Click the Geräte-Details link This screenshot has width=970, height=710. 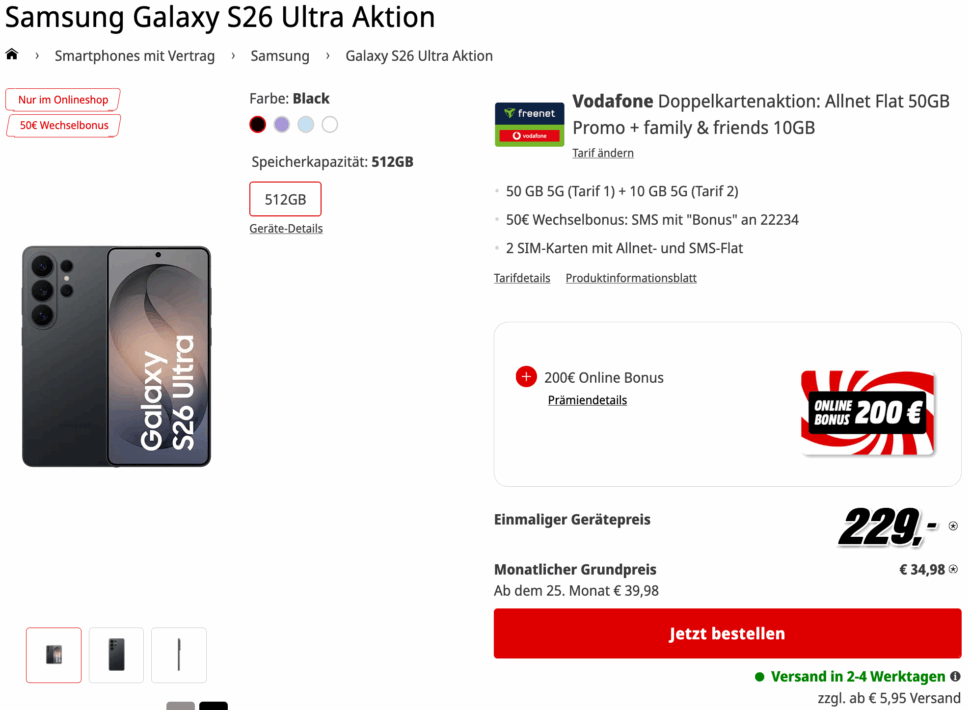[285, 228]
